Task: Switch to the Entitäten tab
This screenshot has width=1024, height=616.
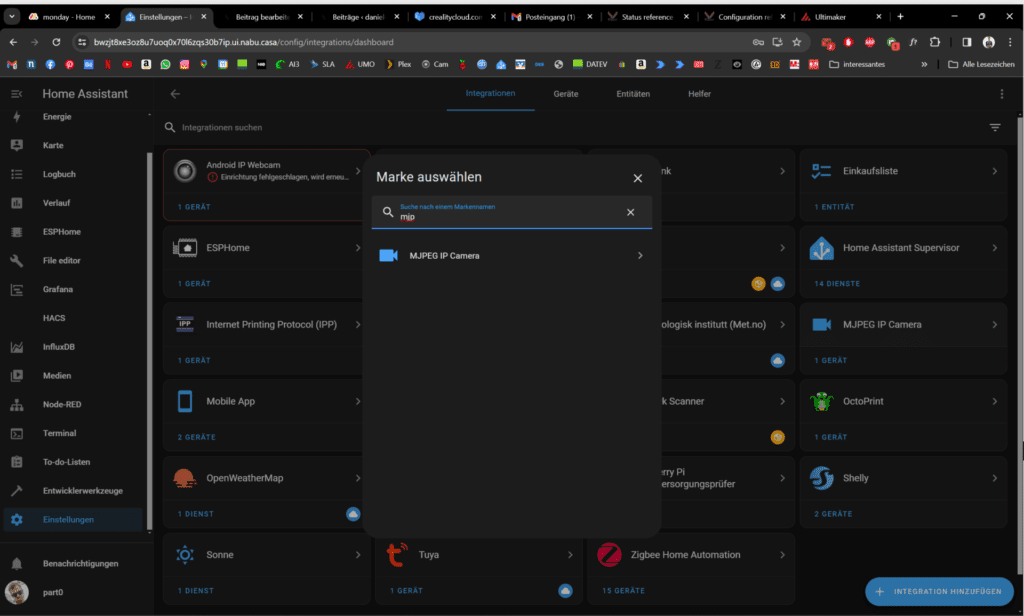Action: tap(633, 94)
